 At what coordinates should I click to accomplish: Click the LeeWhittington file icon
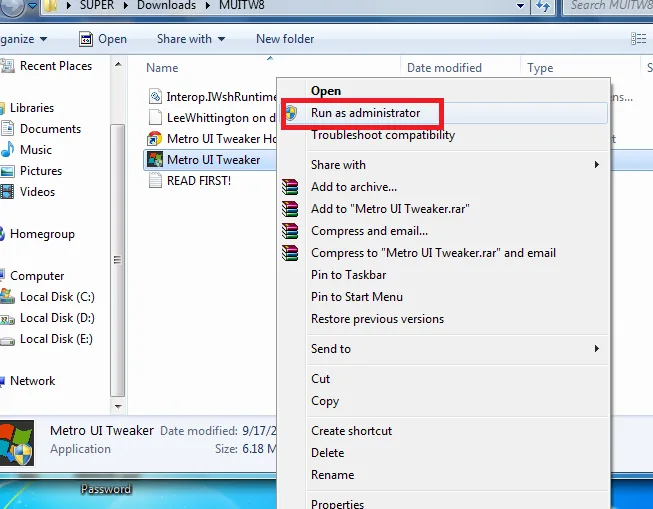point(155,117)
